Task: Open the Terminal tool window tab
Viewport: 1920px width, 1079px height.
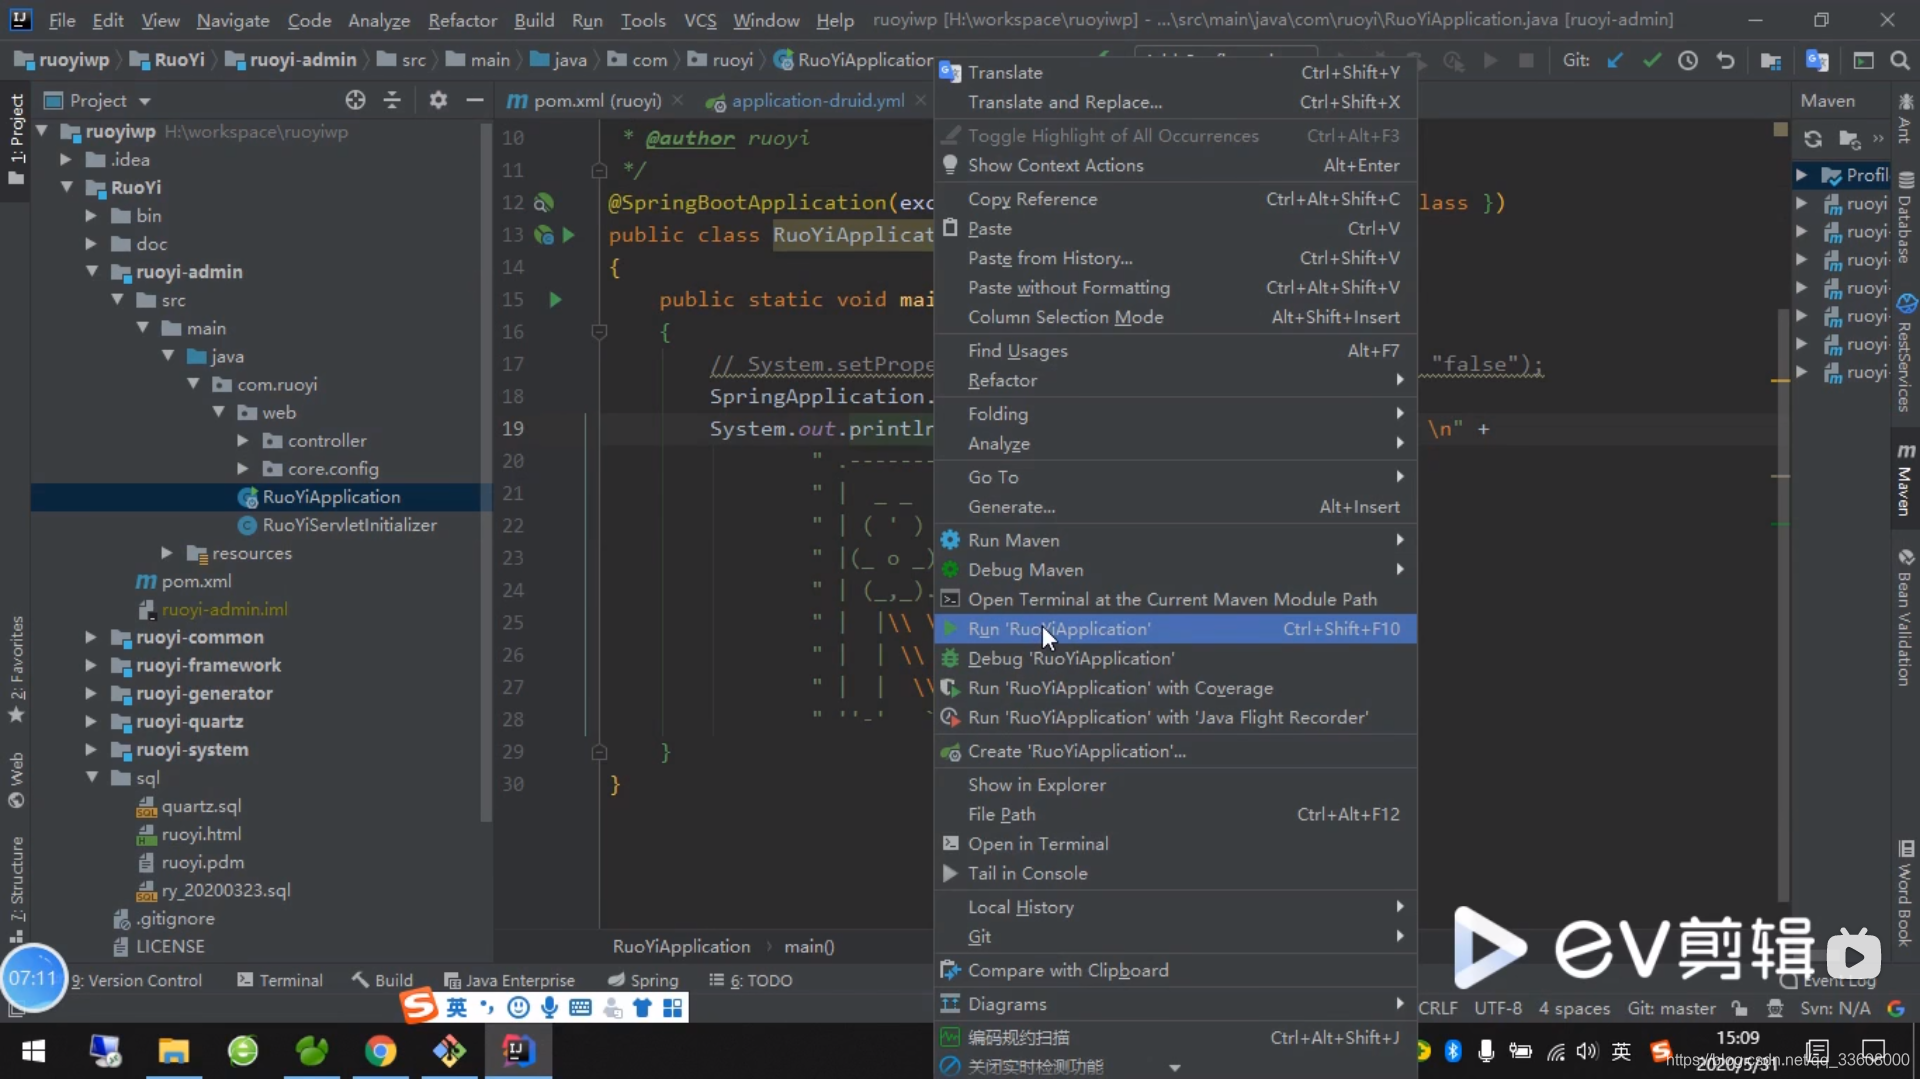Action: click(280, 980)
